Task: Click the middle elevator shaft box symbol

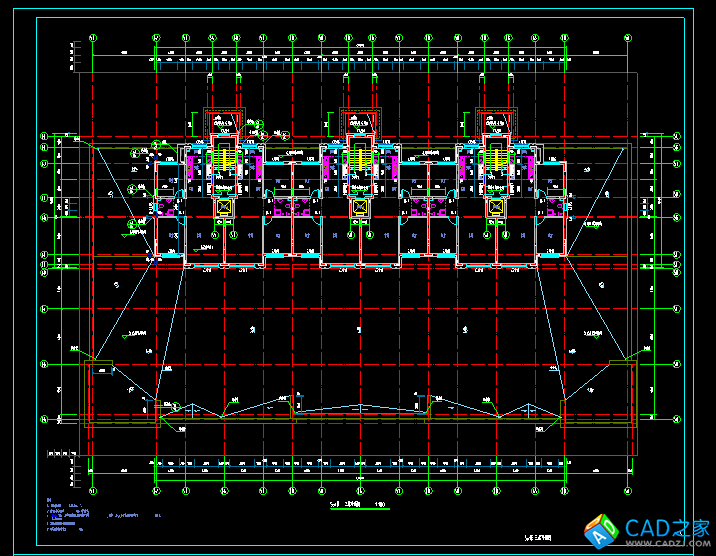Action: [359, 208]
